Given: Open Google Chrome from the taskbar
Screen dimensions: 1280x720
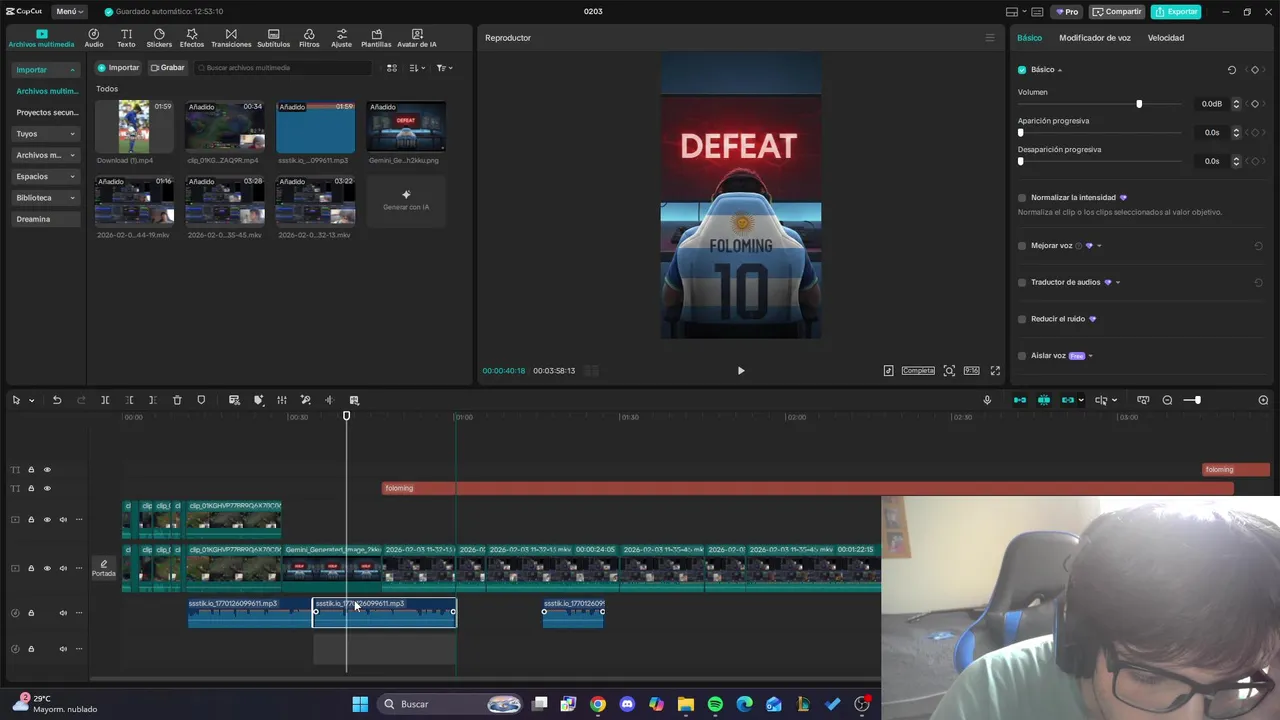Looking at the screenshot, I should [x=597, y=704].
